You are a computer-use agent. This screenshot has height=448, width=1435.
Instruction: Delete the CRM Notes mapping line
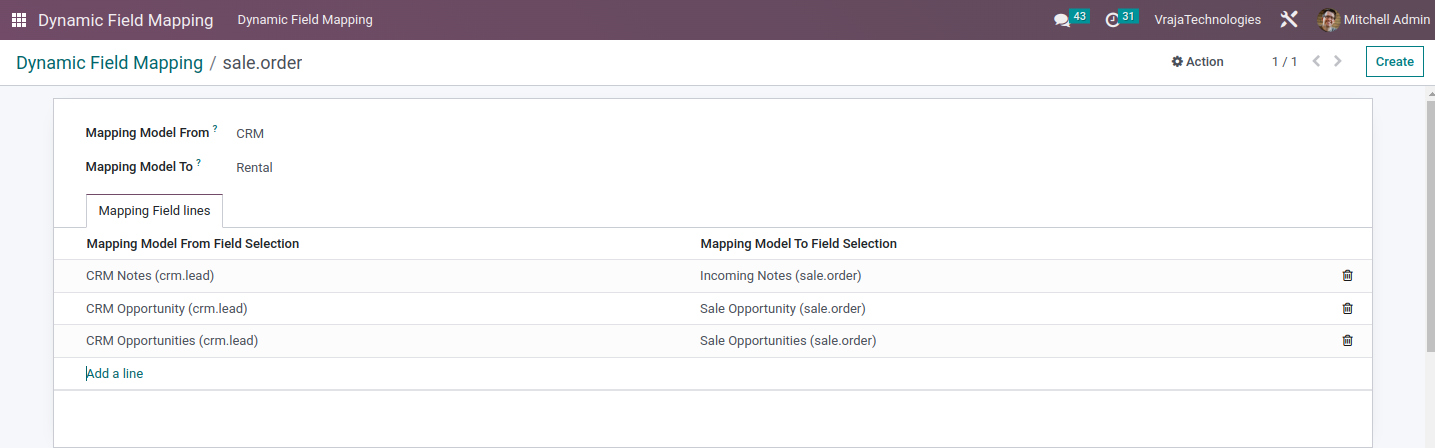(x=1347, y=276)
